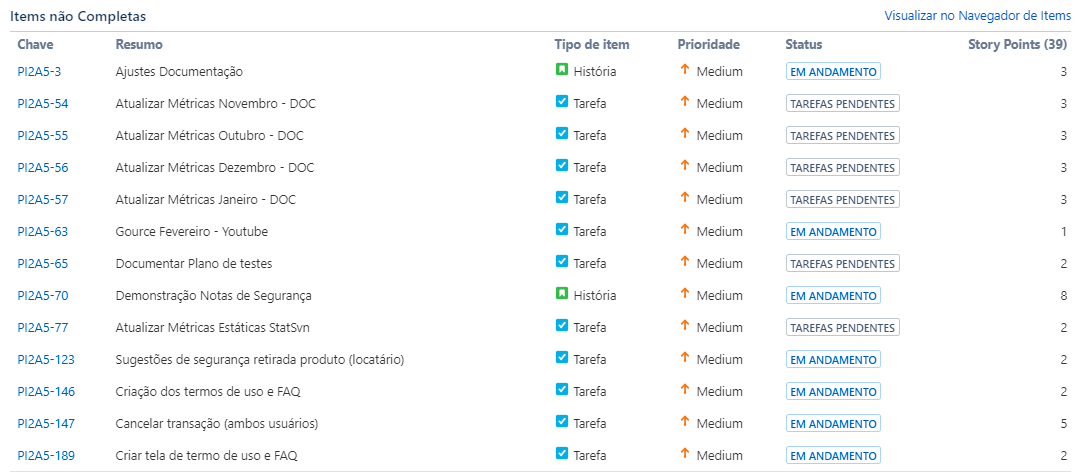Click the TAREFAS PENDENTES badge for PI2A5-55
This screenshot has width=1086, height=474.
[843, 136]
